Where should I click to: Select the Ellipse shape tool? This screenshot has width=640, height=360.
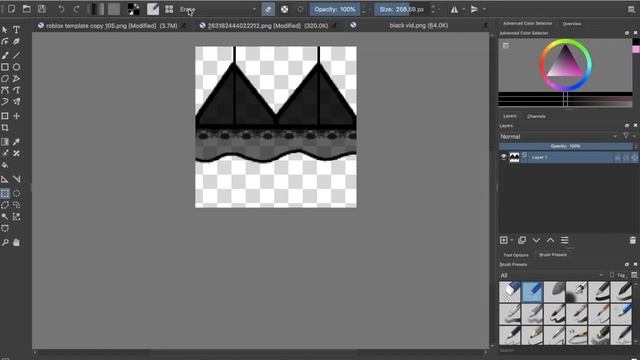click(16, 67)
